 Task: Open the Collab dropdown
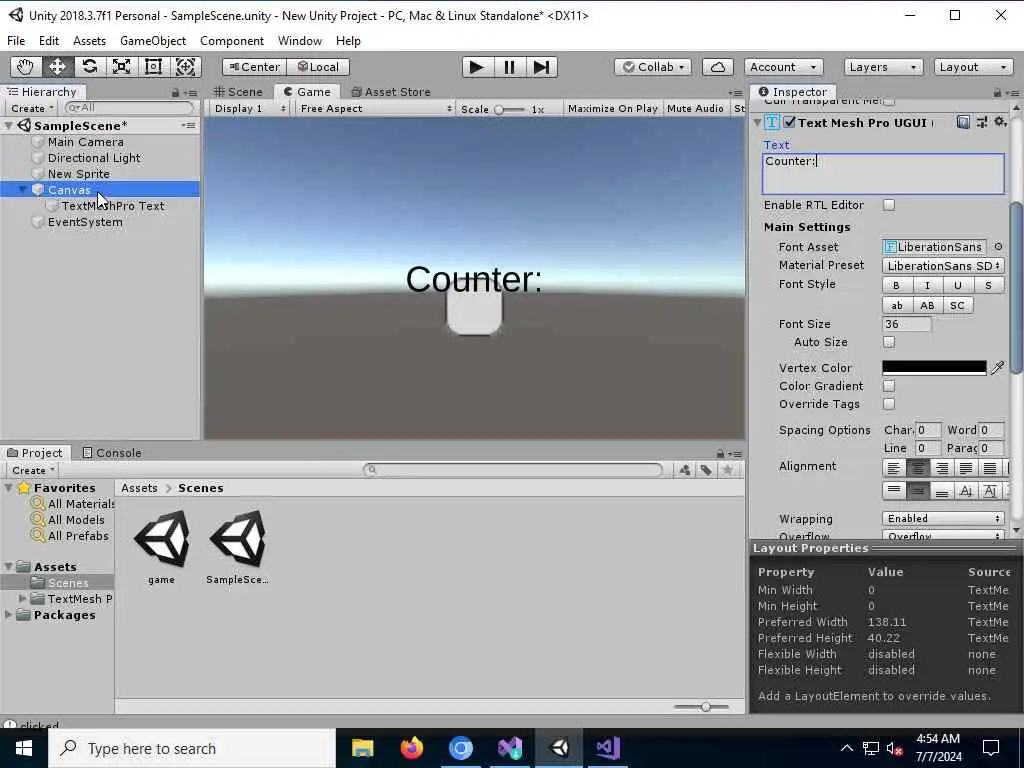point(652,67)
